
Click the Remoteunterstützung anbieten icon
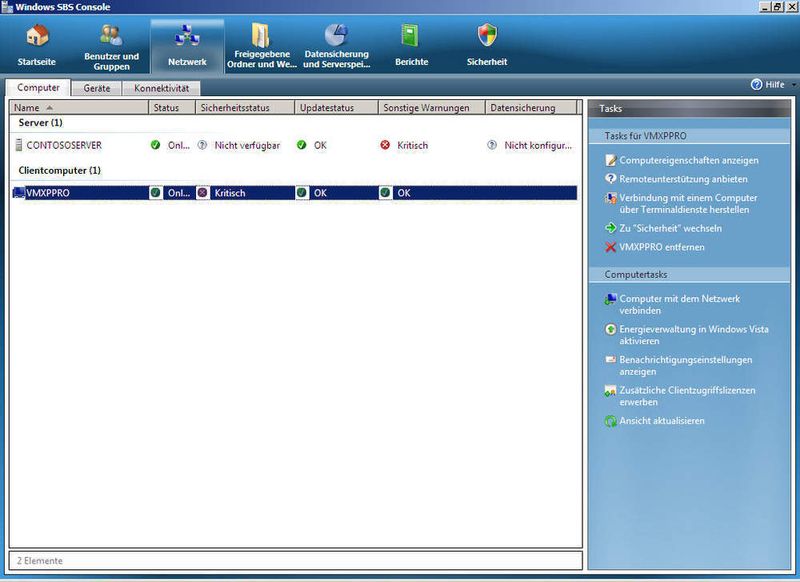coord(610,179)
